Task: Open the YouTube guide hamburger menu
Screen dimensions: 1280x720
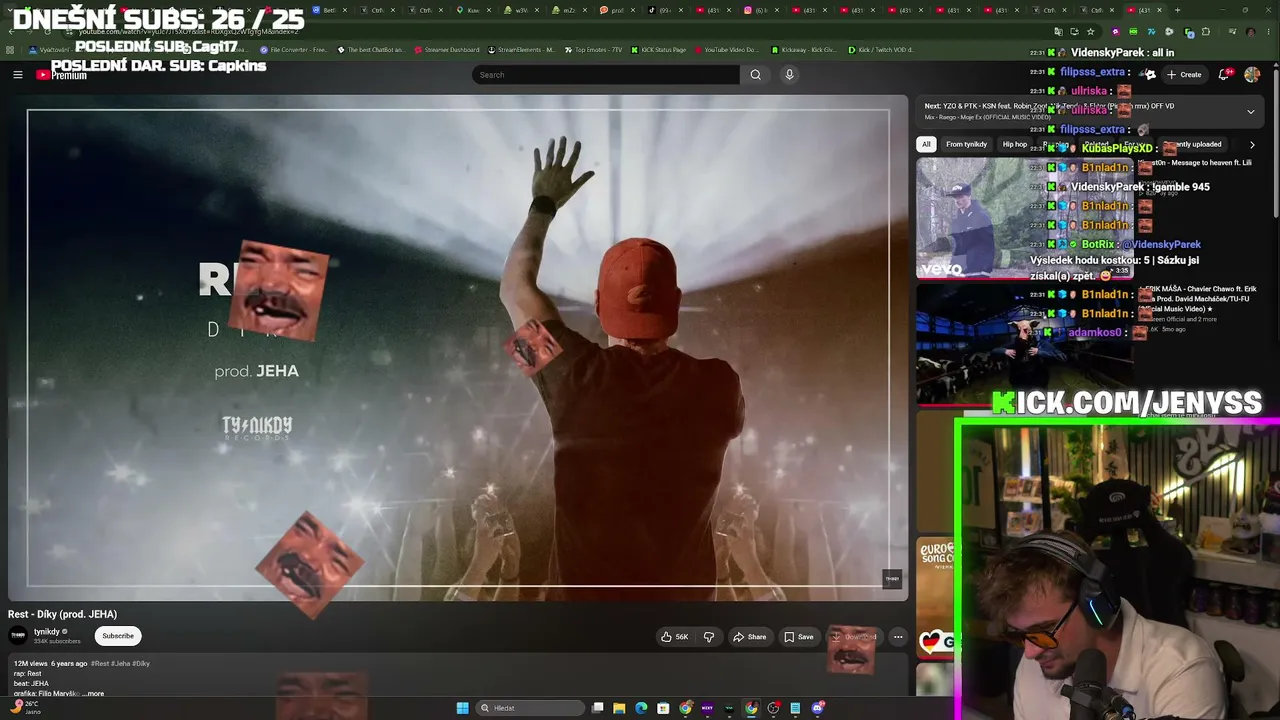Action: (17, 75)
